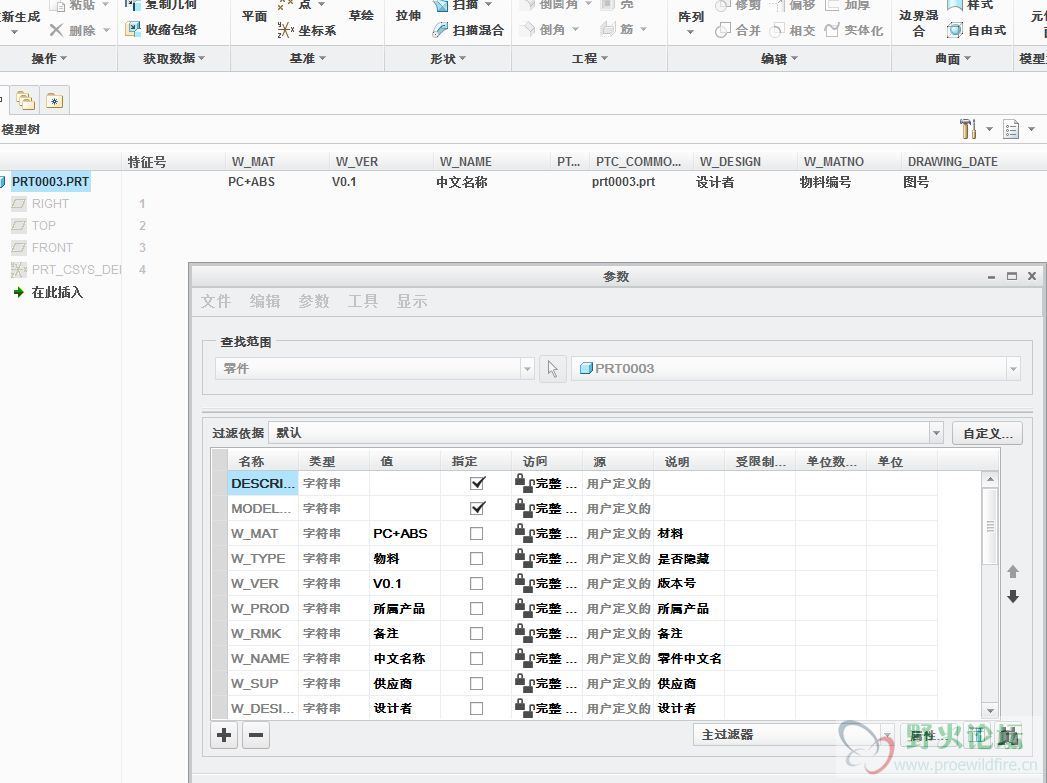
Task: Check the Designate box for W_VER
Action: (x=476, y=583)
